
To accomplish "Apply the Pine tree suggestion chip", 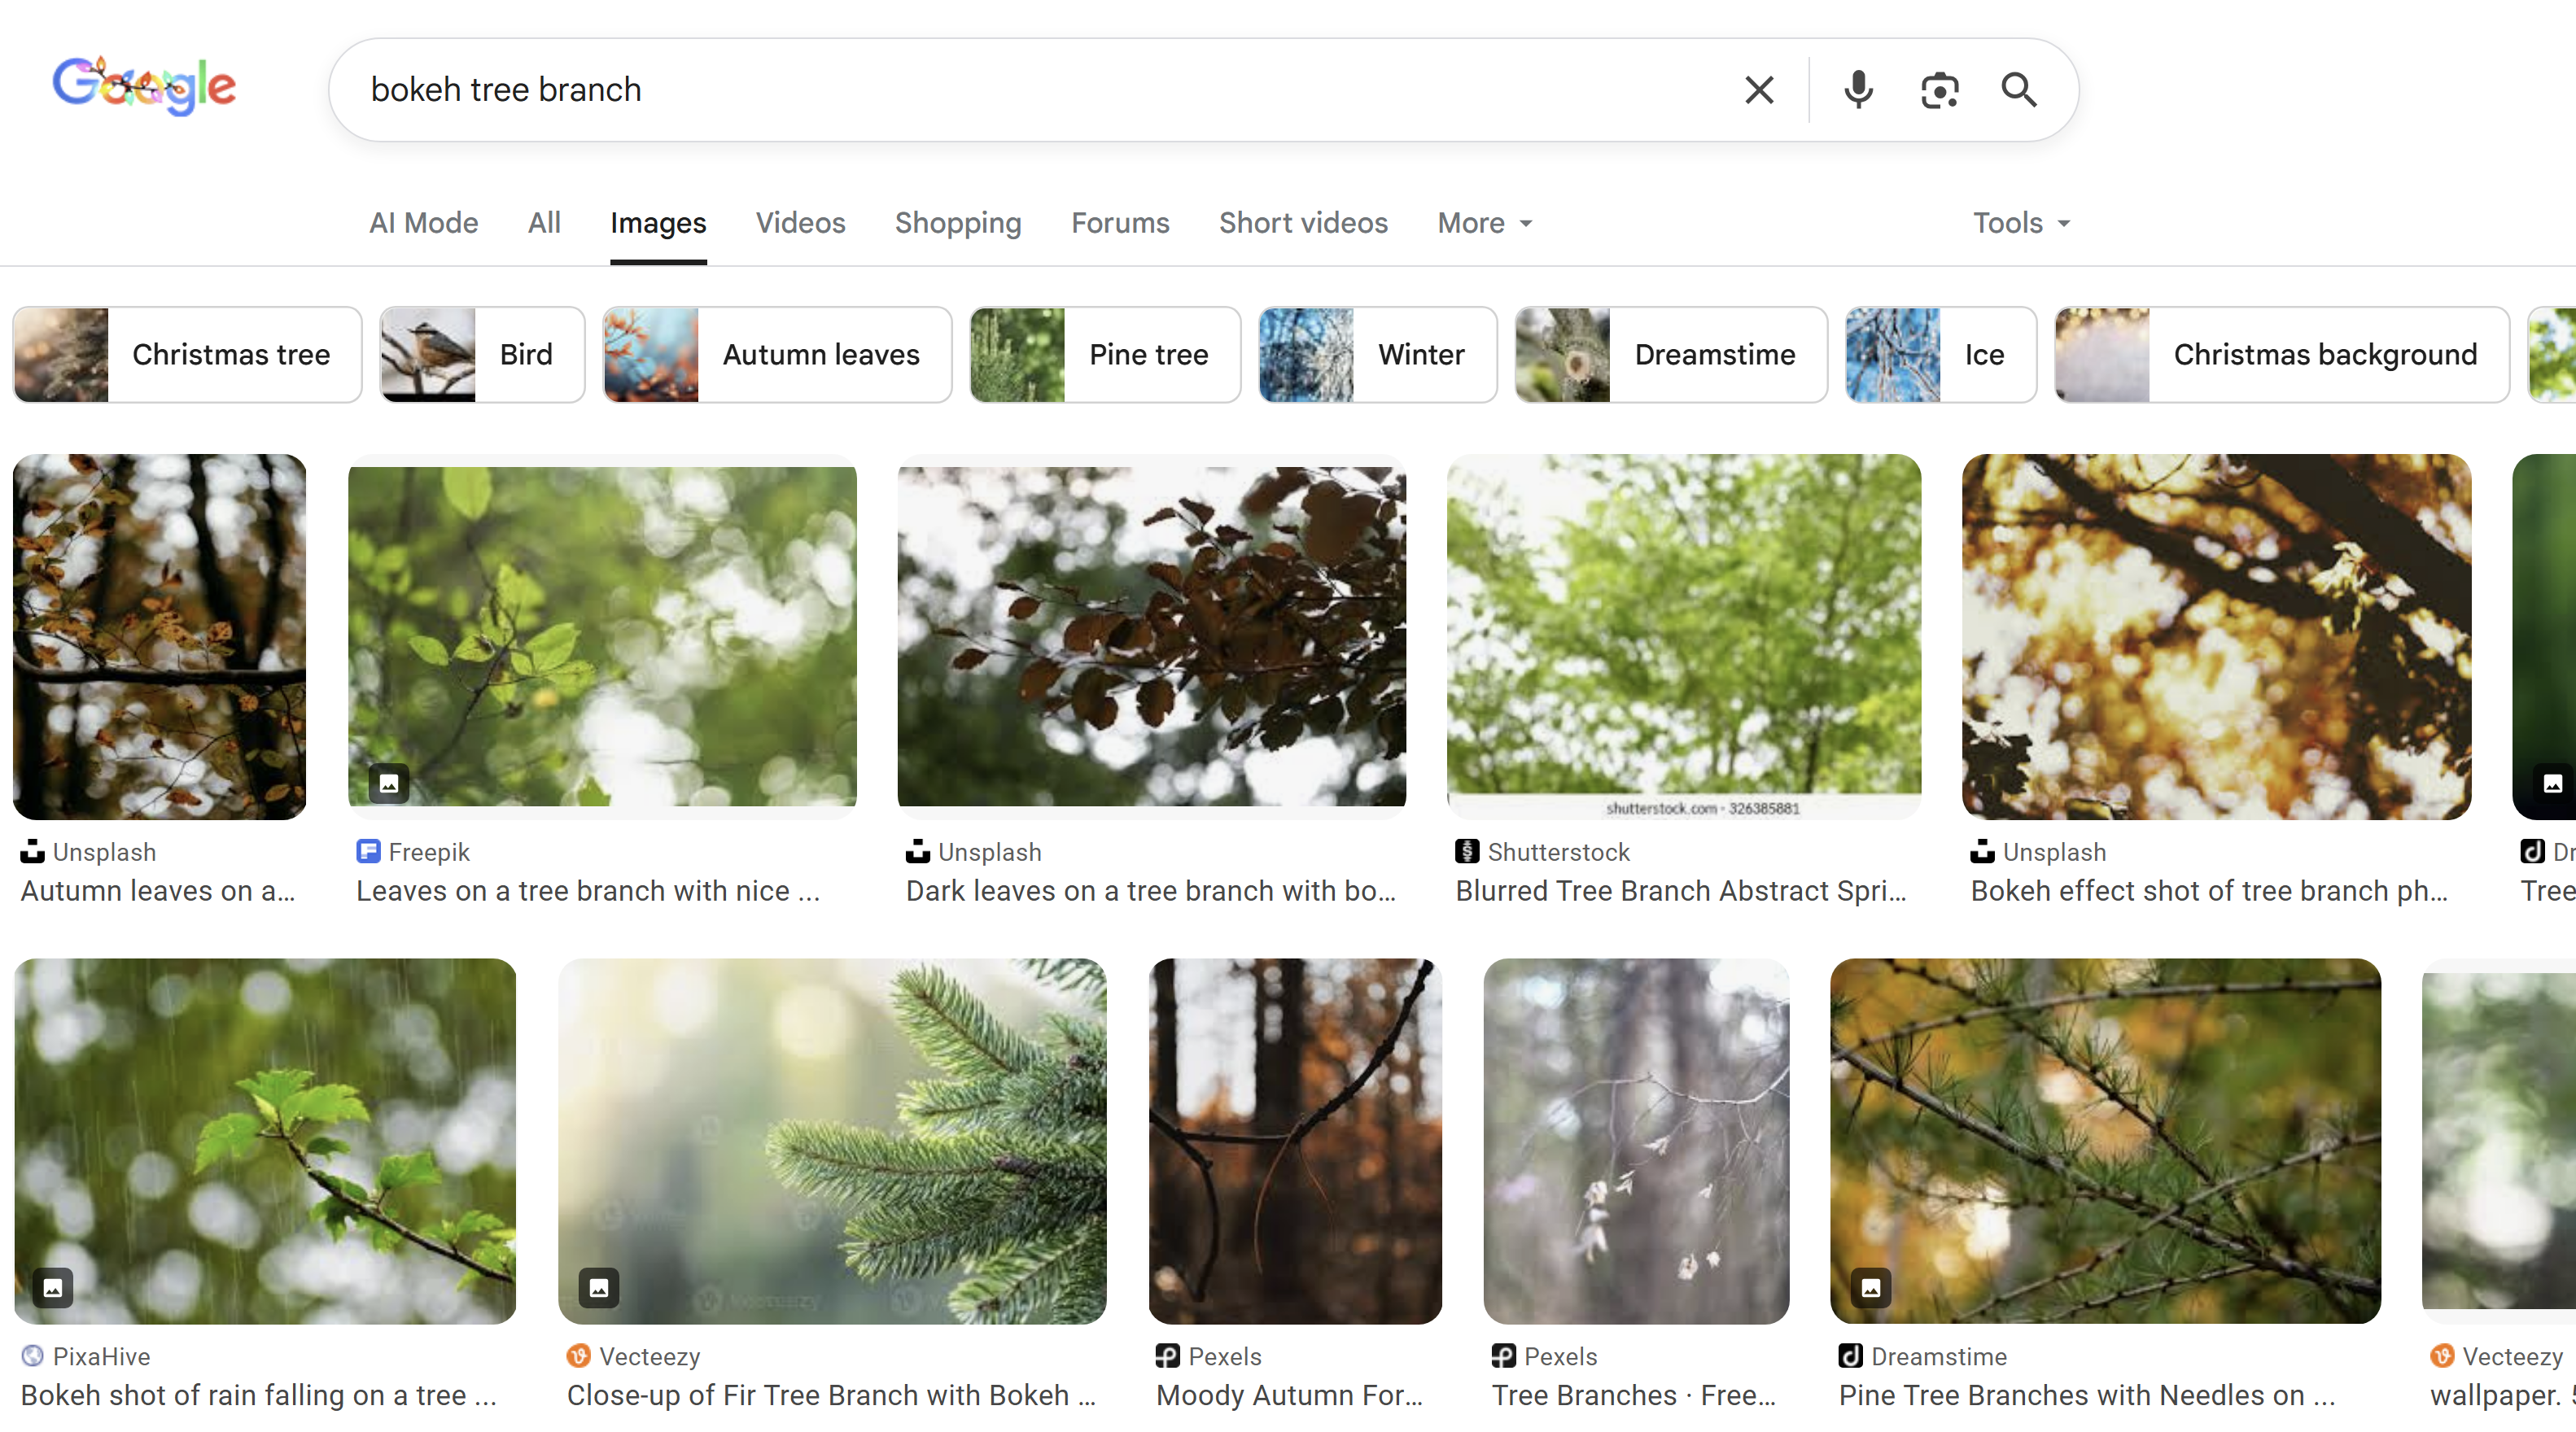I will tap(1104, 355).
